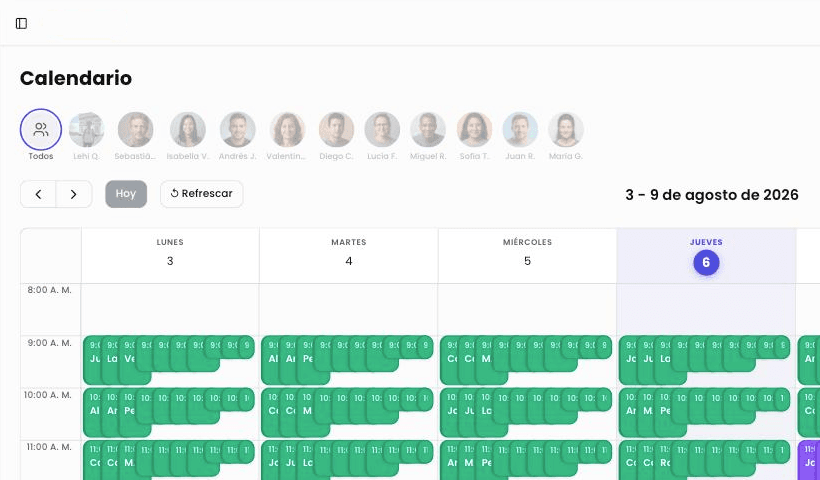Filter calendar by Diego C. avatar
The width and height of the screenshot is (820, 480).
tap(336, 129)
